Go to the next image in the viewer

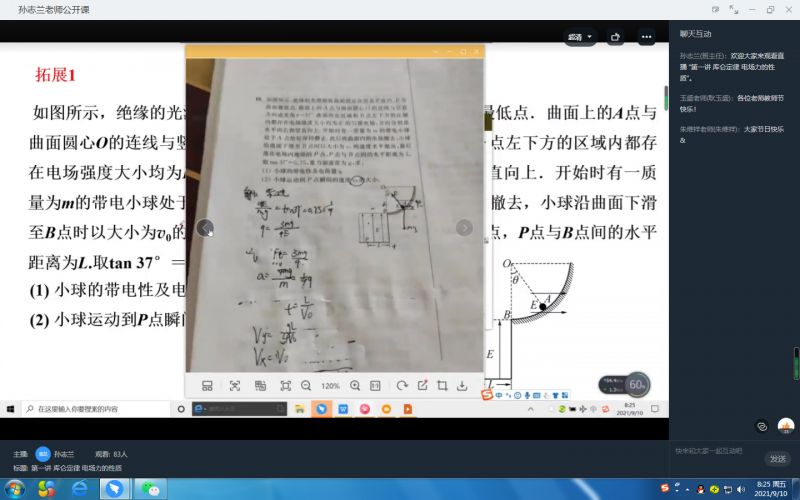pos(464,228)
